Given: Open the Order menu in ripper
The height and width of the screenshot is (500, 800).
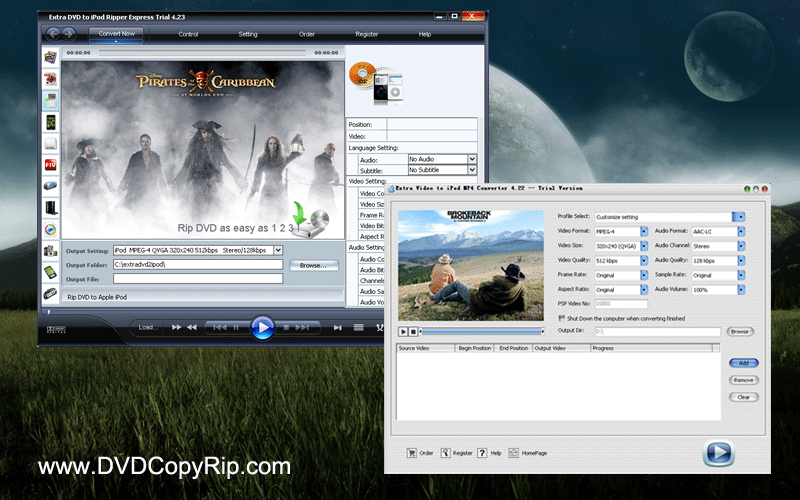Looking at the screenshot, I should pos(307,34).
